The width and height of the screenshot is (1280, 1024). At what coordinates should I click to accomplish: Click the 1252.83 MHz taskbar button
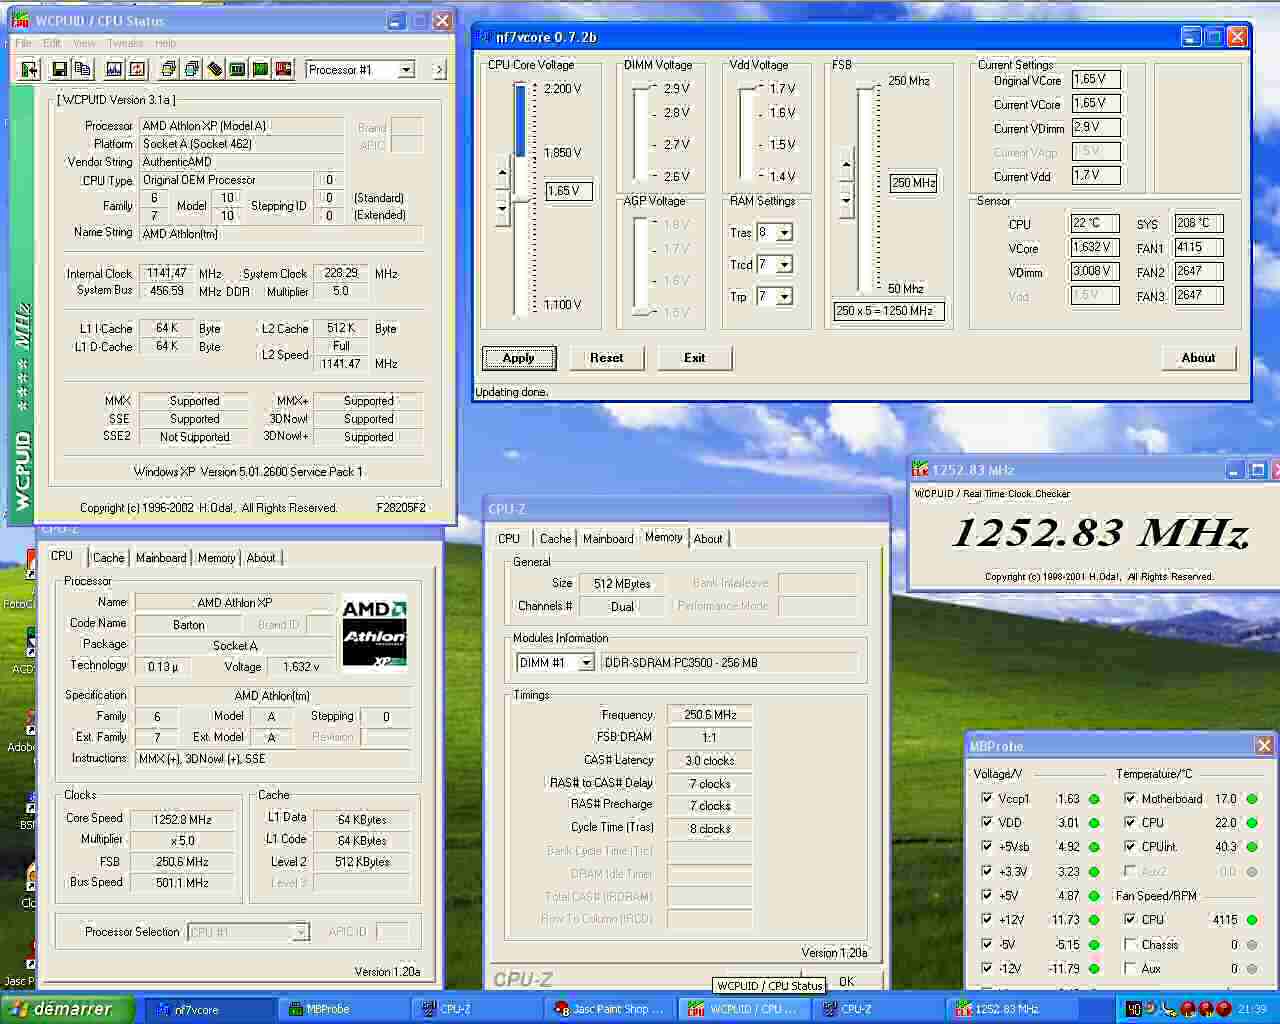tap(1012, 1009)
